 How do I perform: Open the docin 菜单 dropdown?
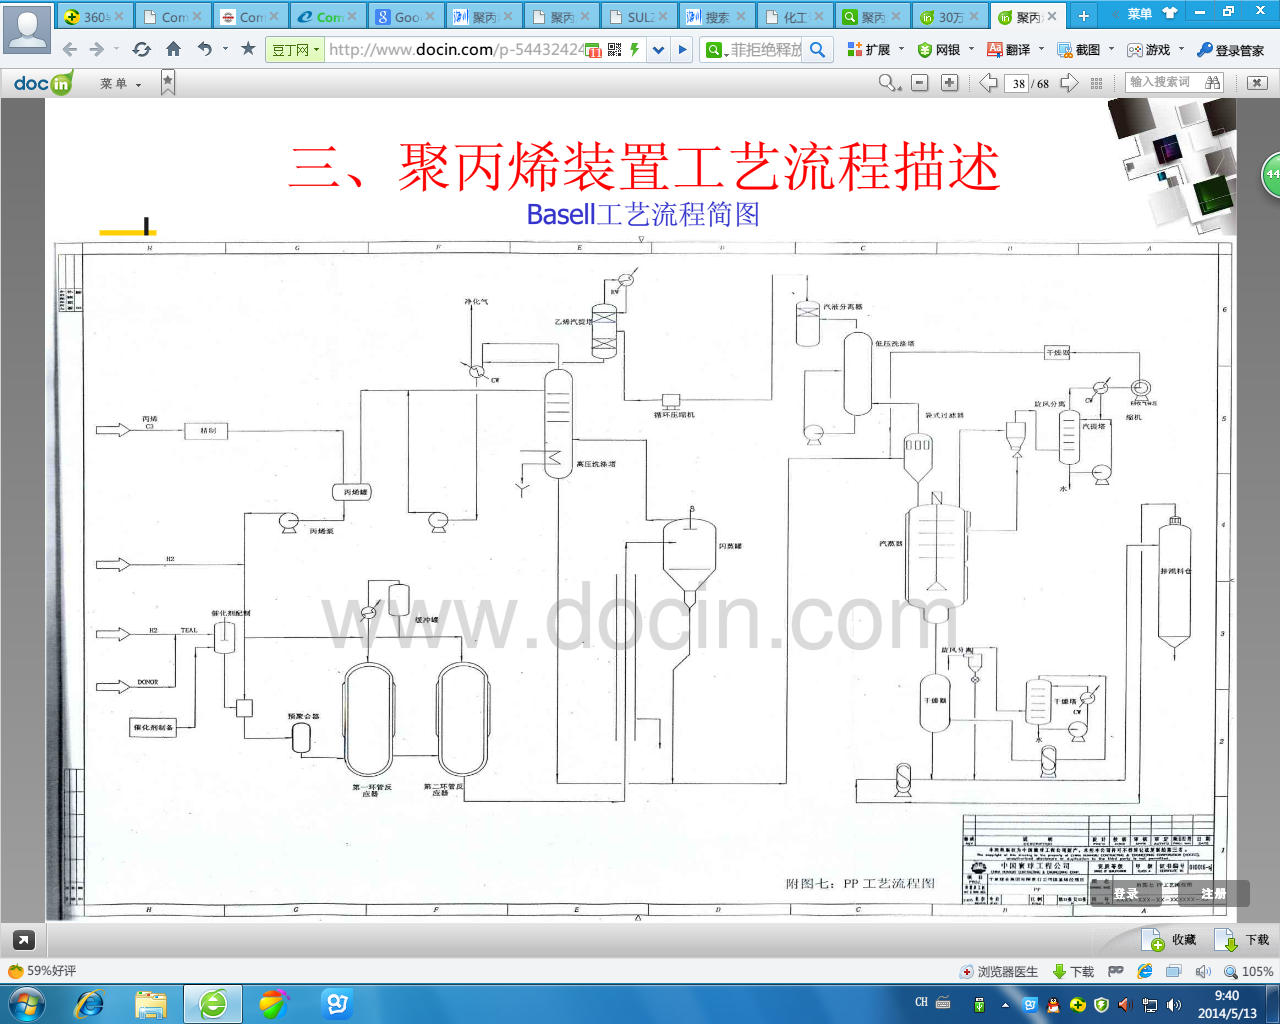[121, 84]
